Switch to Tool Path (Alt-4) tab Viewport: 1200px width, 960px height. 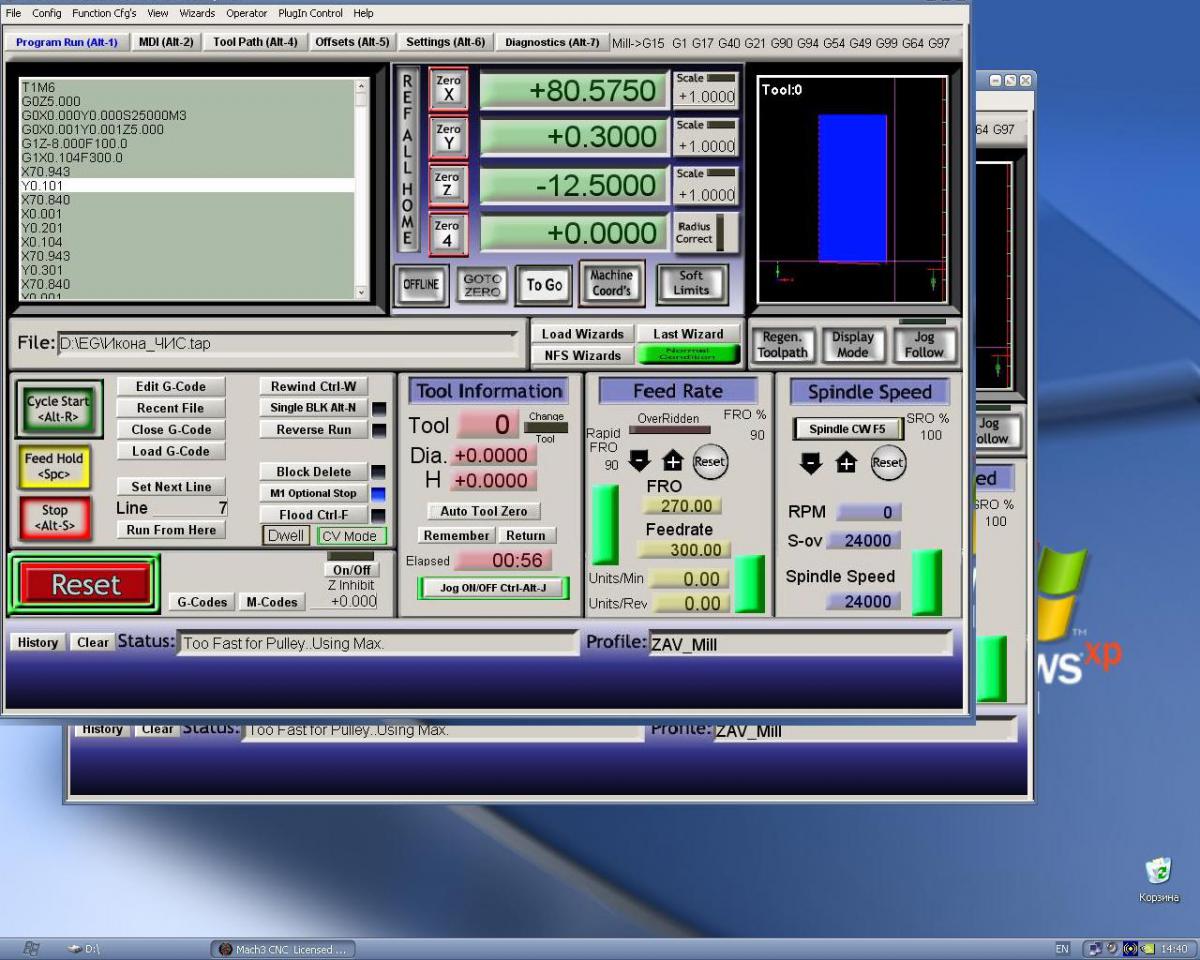coord(255,42)
